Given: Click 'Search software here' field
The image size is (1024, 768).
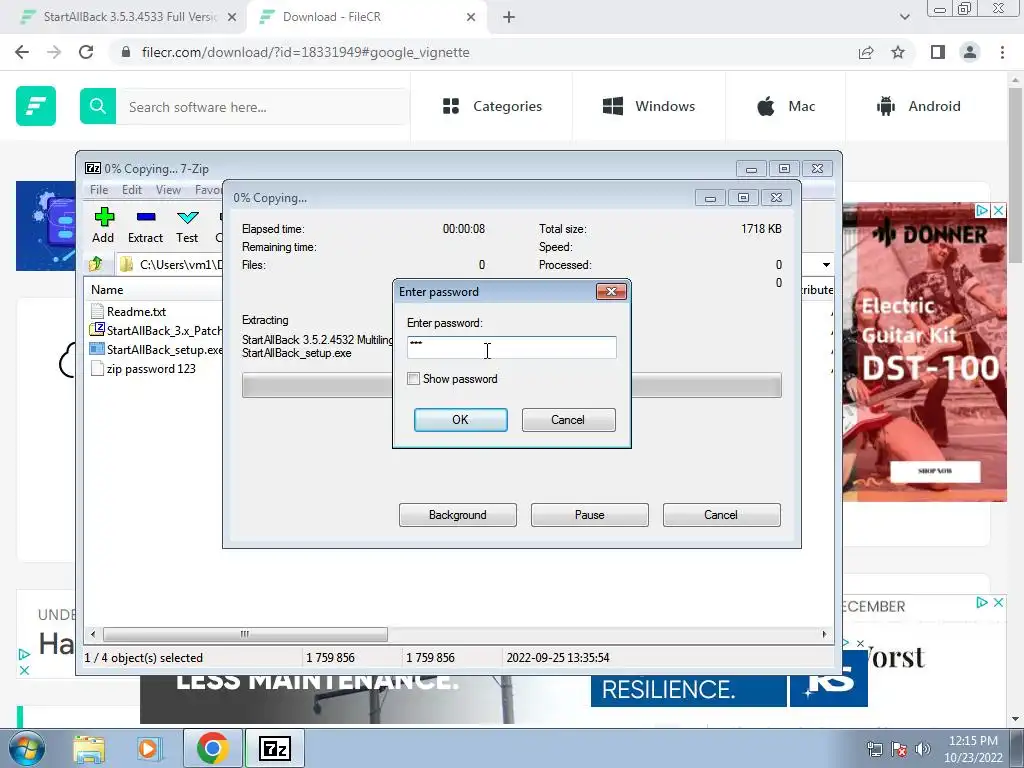Looking at the screenshot, I should pyautogui.click(x=261, y=106).
